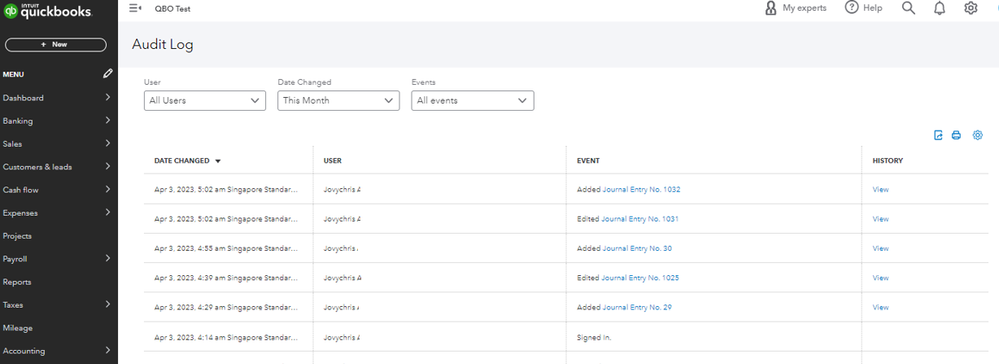This screenshot has width=999, height=364.
Task: Expand the Expenses chevron
Action: 108,212
